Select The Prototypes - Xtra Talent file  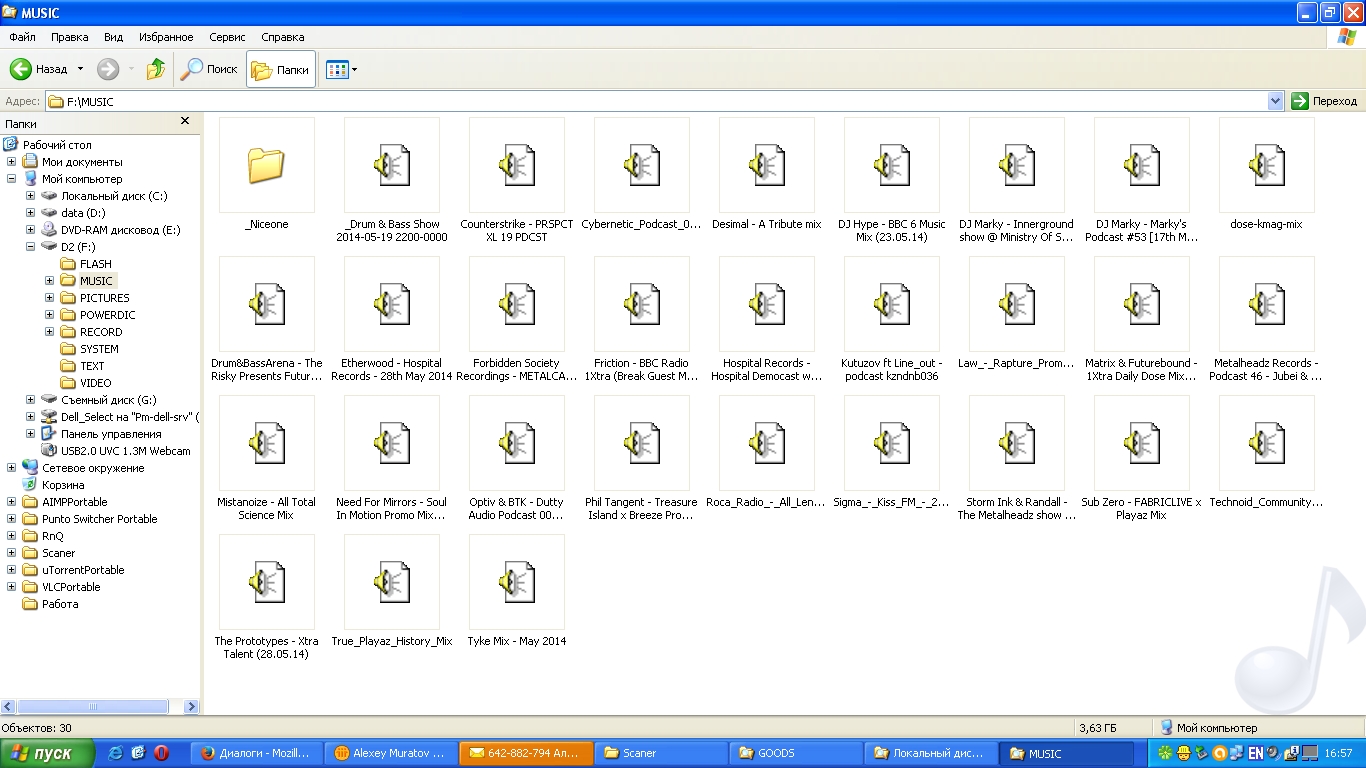(266, 582)
